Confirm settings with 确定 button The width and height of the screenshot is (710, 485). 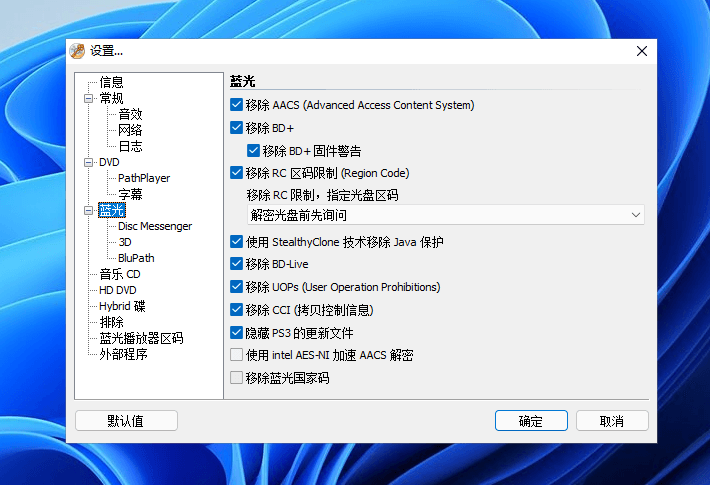(x=531, y=421)
